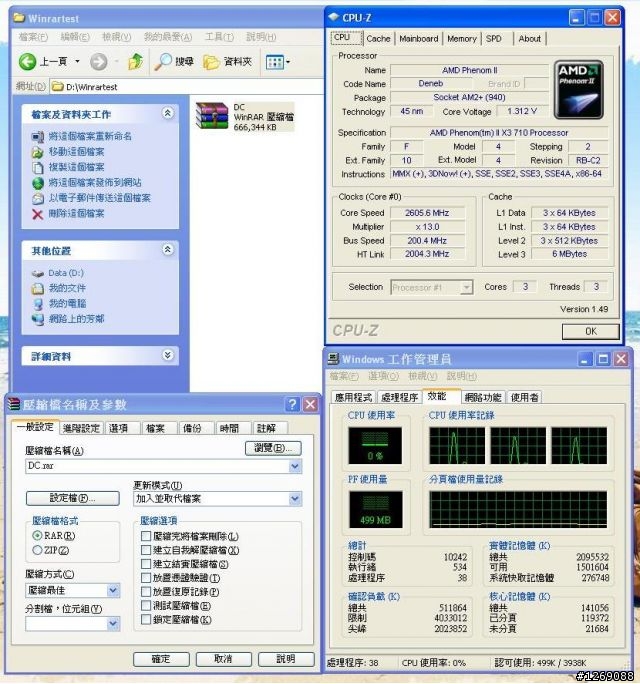
Task: Select RAR archive format radio button
Action: pos(38,536)
